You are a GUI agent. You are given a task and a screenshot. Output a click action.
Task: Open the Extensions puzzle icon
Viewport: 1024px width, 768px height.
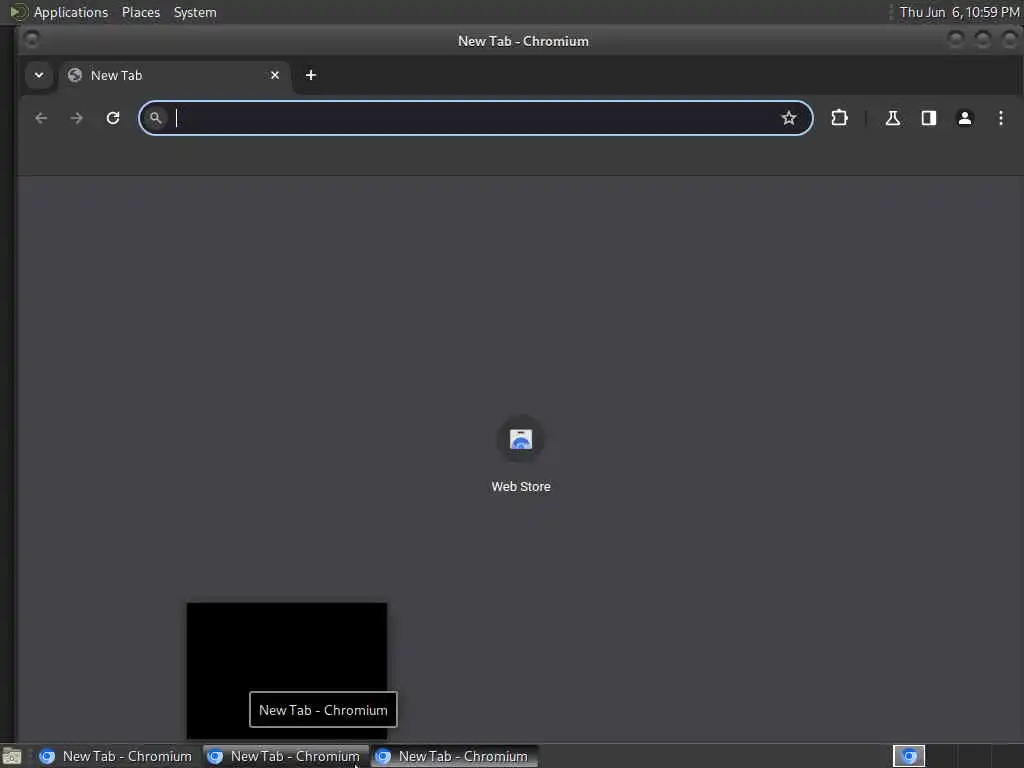click(x=839, y=118)
